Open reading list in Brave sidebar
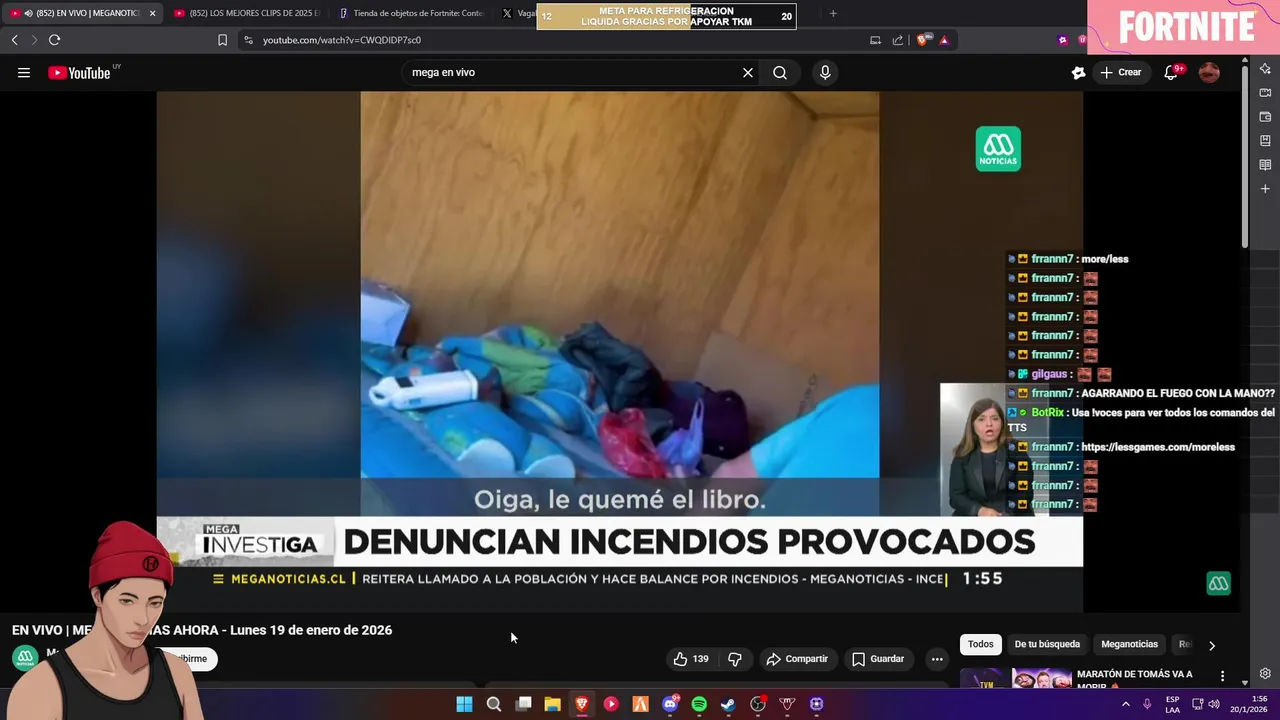The width and height of the screenshot is (1280, 720). tap(1265, 164)
